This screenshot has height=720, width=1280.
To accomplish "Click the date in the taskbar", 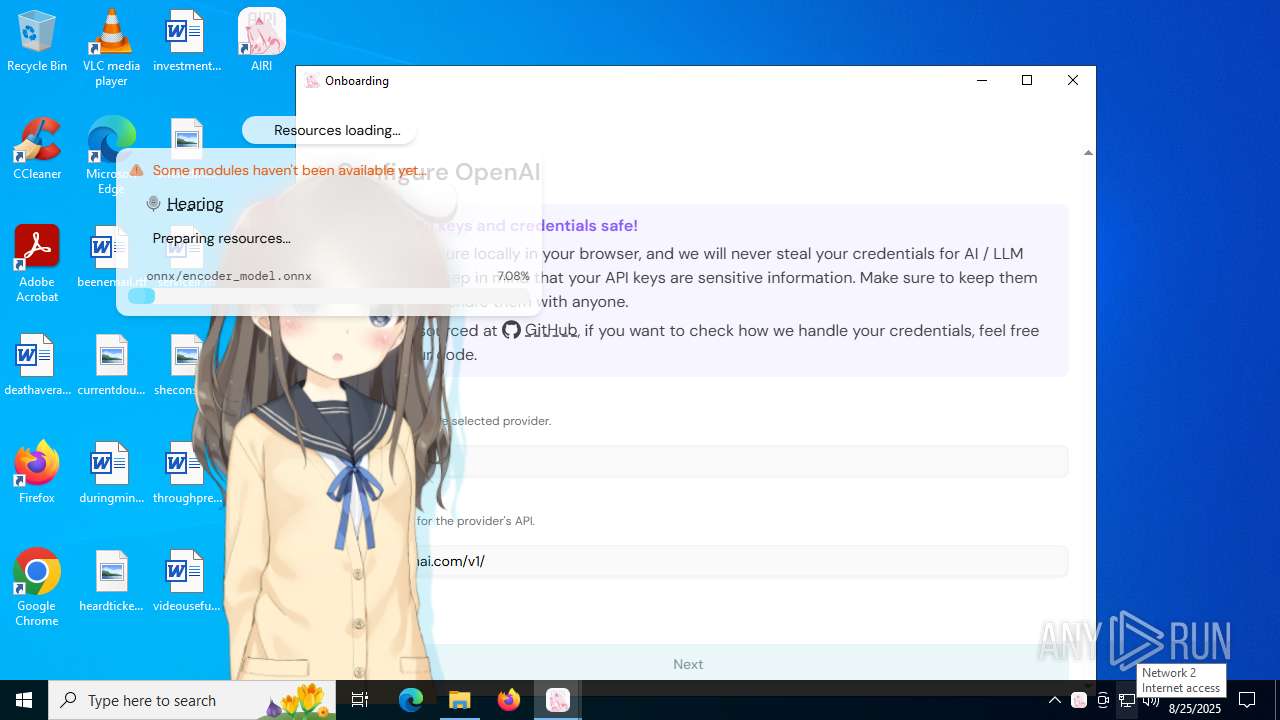I will [x=1194, y=708].
